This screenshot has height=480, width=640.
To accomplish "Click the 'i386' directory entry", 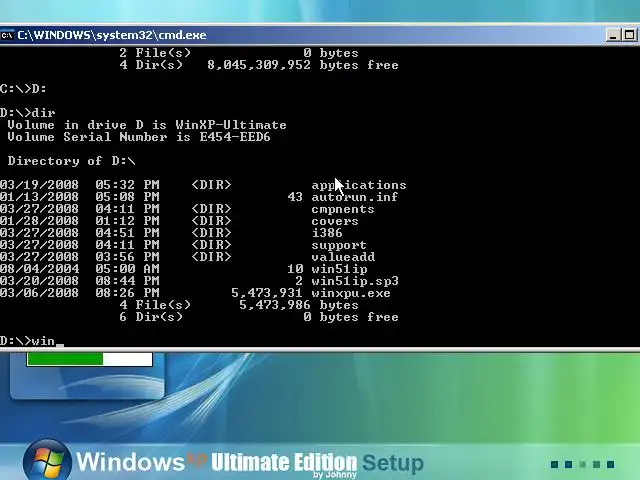I will point(327,233).
